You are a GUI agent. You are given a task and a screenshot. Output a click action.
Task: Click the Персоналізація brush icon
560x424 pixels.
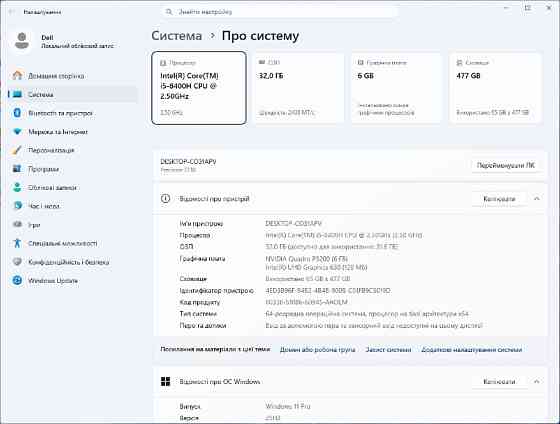(x=17, y=150)
